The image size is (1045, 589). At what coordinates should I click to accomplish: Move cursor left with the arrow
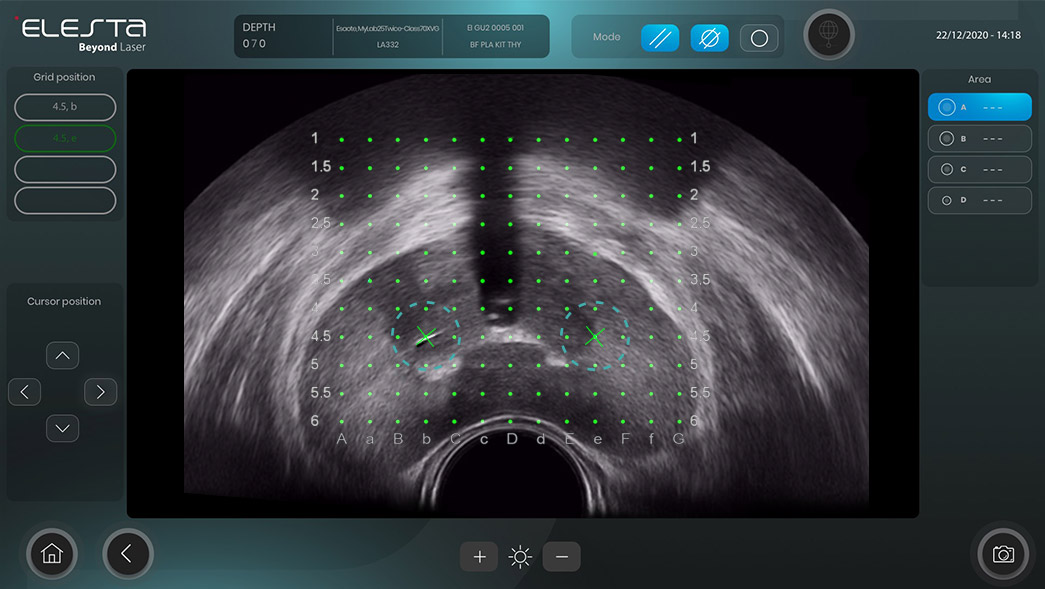click(25, 392)
